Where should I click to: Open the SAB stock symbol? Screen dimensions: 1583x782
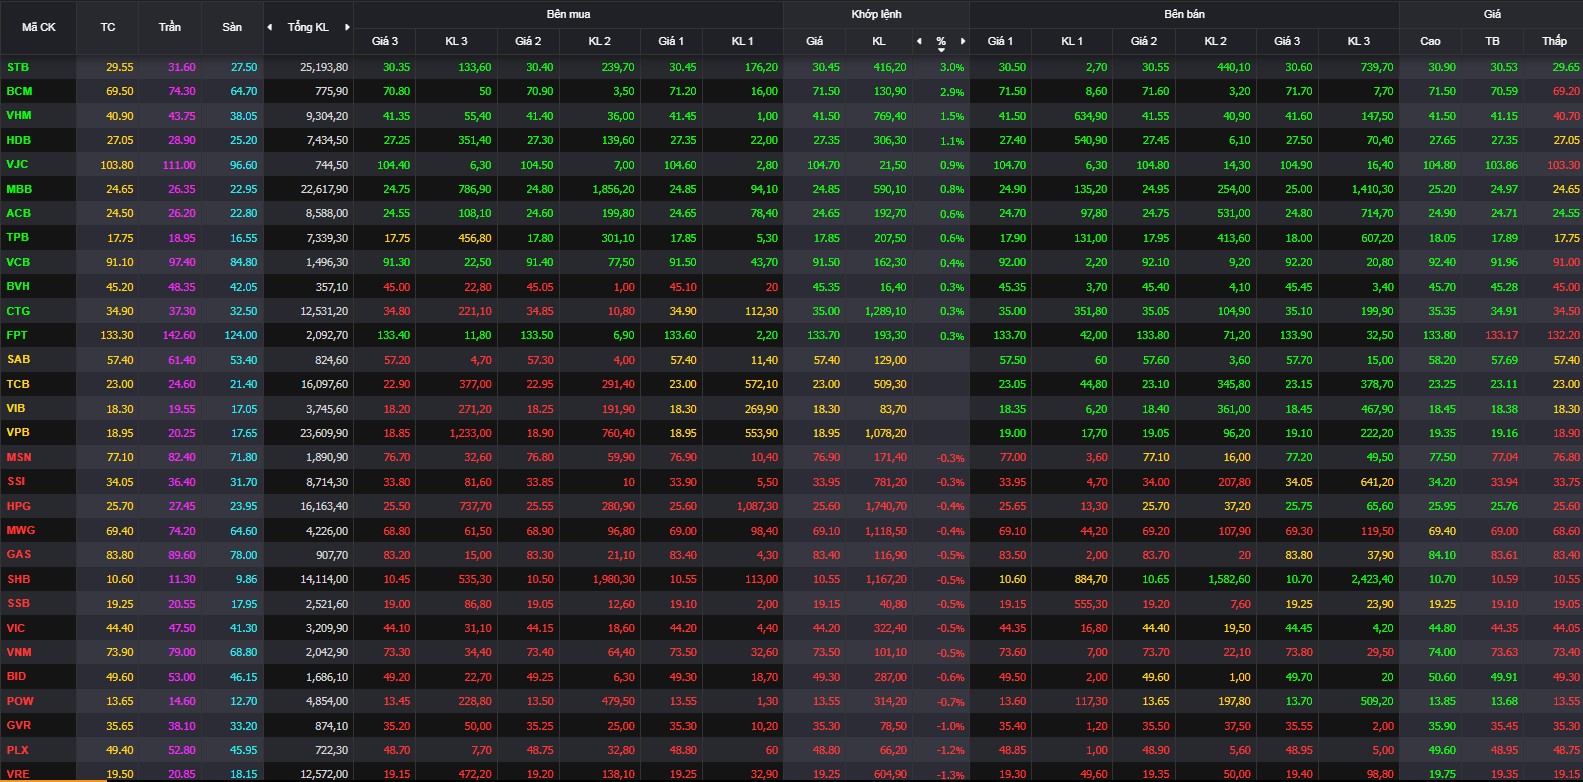[x=18, y=359]
